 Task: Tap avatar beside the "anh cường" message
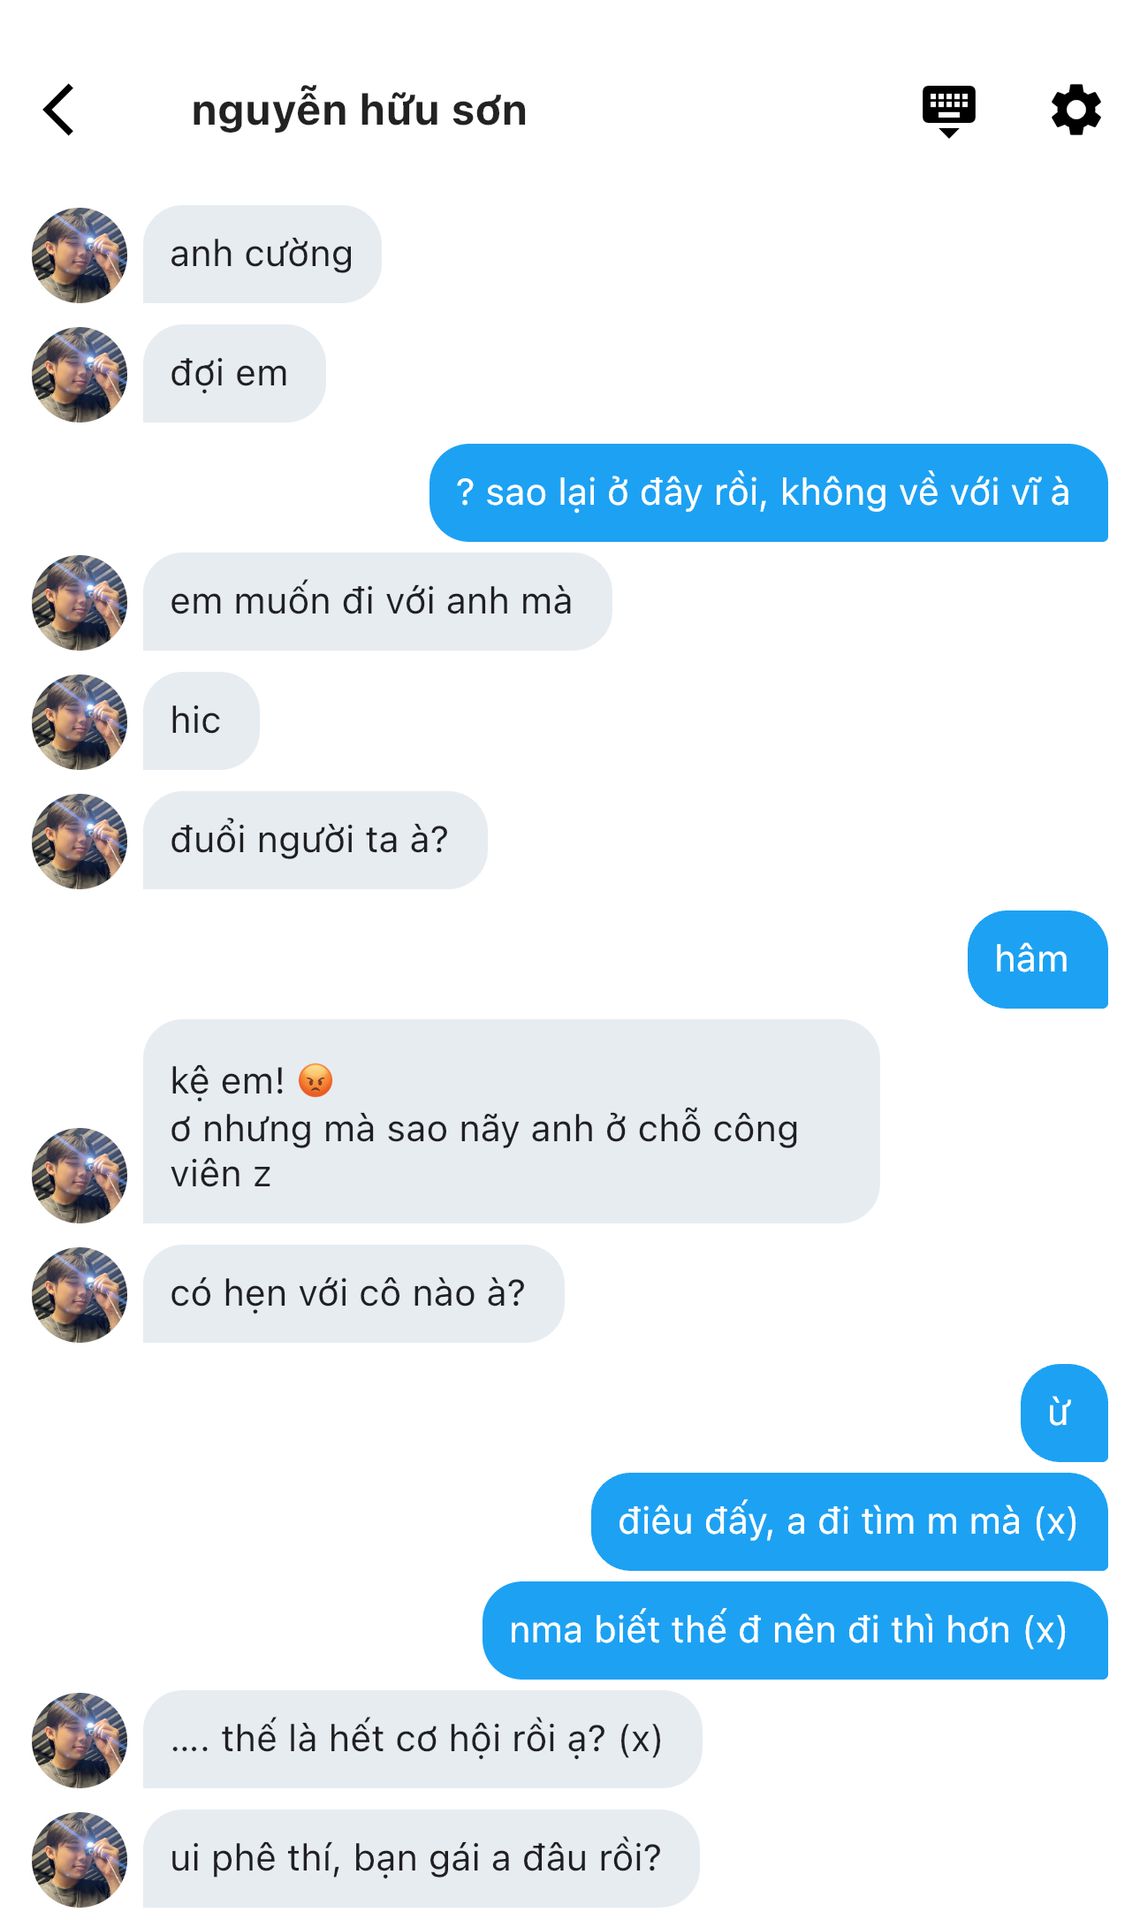coord(80,255)
